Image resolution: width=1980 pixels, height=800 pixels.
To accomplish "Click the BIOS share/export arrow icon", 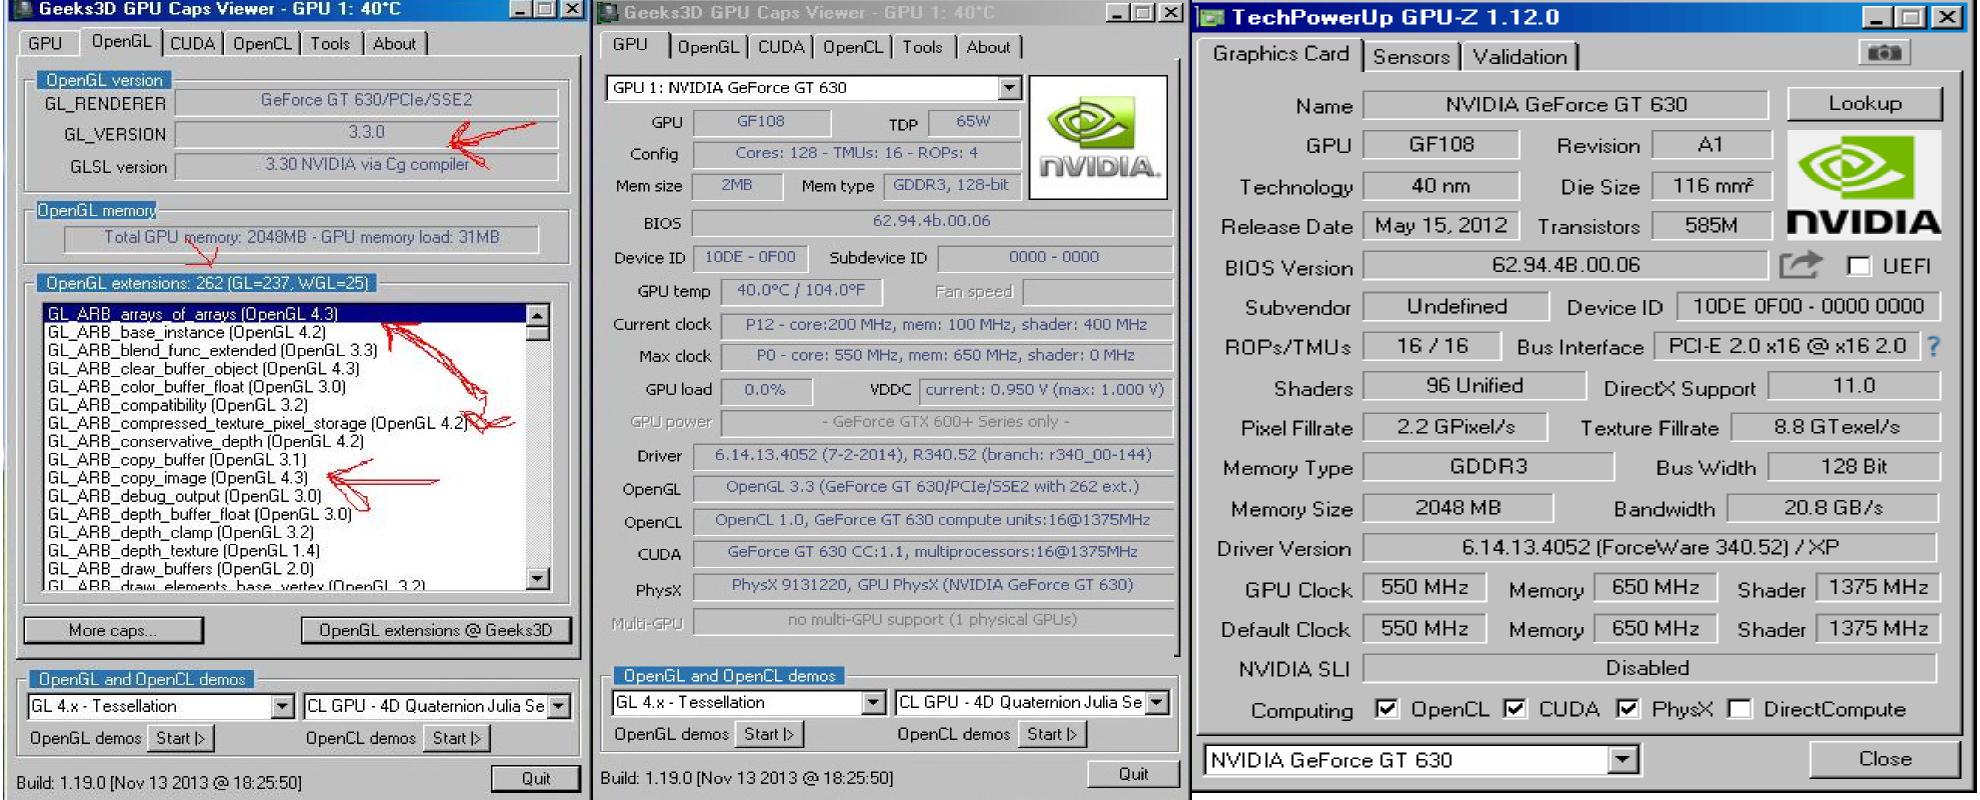I will [1800, 265].
